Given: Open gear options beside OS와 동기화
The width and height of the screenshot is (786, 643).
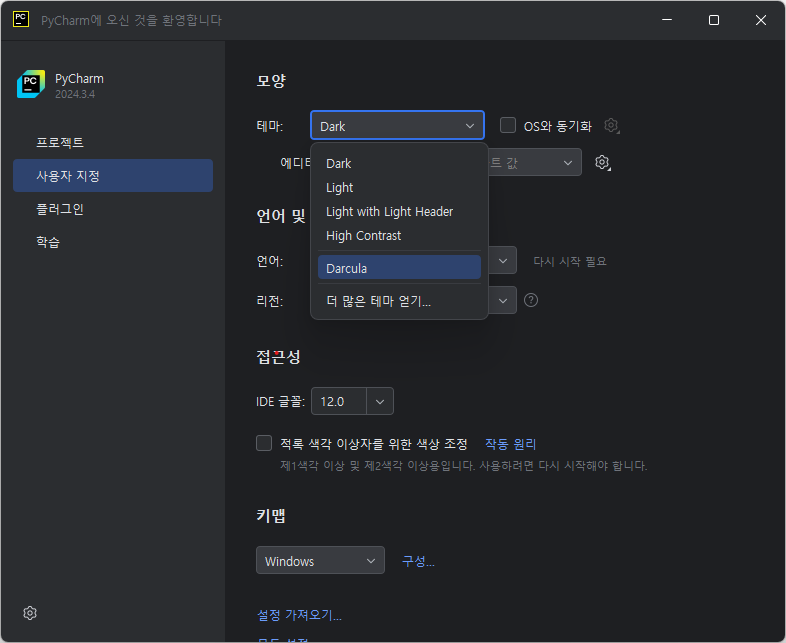Looking at the screenshot, I should click(612, 125).
